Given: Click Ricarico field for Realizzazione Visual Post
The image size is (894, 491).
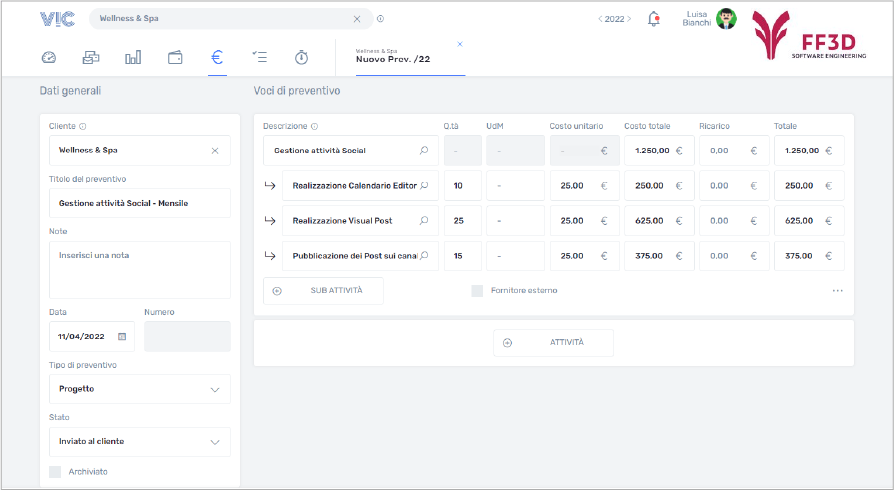Looking at the screenshot, I should [734, 221].
